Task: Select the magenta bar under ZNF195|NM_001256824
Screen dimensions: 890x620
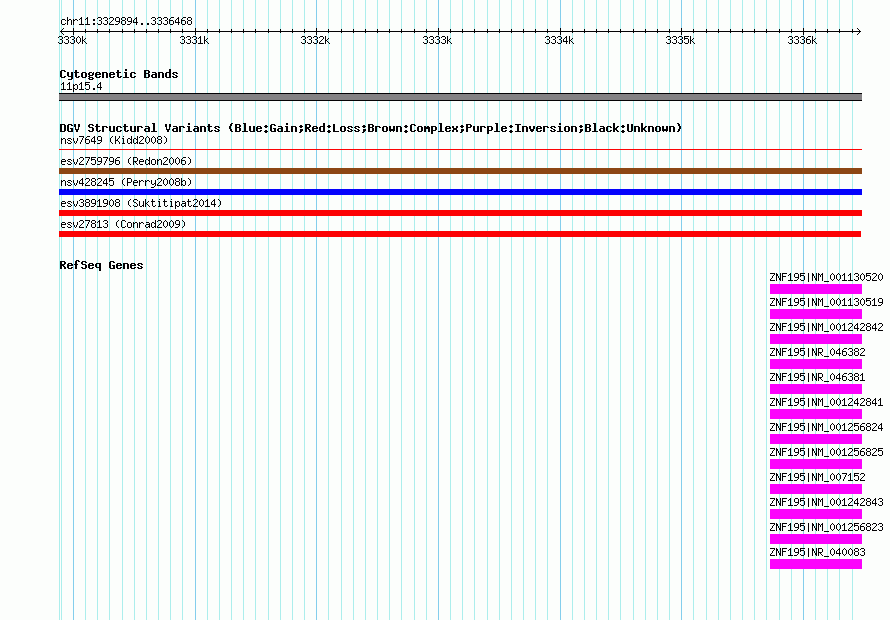Action: (x=816, y=439)
